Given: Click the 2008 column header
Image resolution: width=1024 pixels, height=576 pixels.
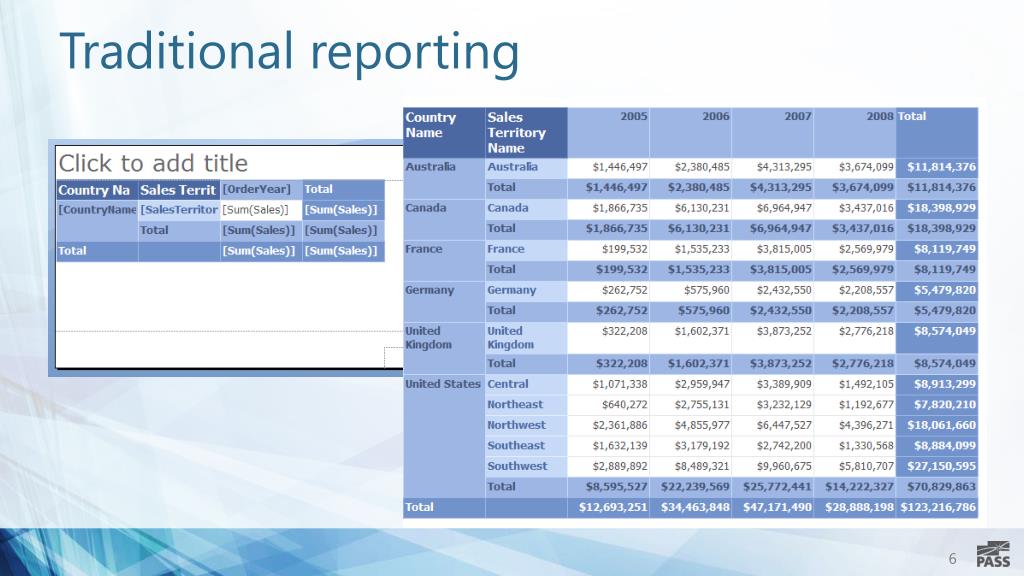Looking at the screenshot, I should (855, 133).
